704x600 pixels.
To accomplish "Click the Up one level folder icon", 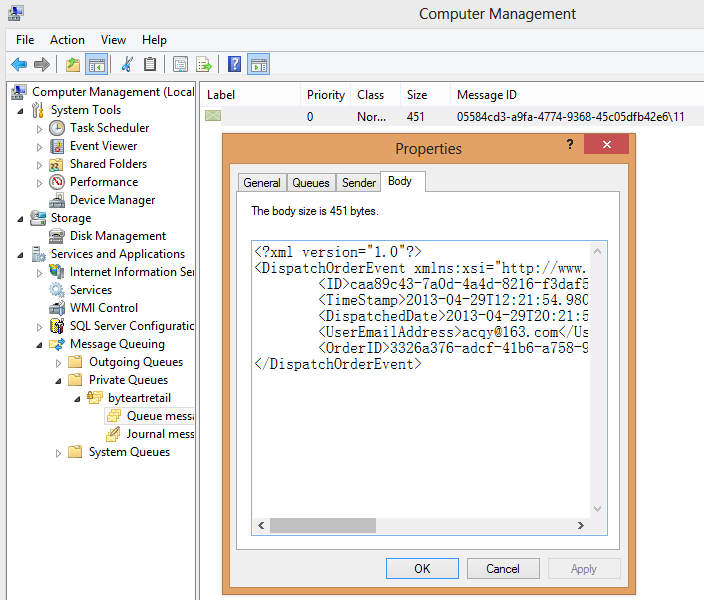I will (73, 65).
